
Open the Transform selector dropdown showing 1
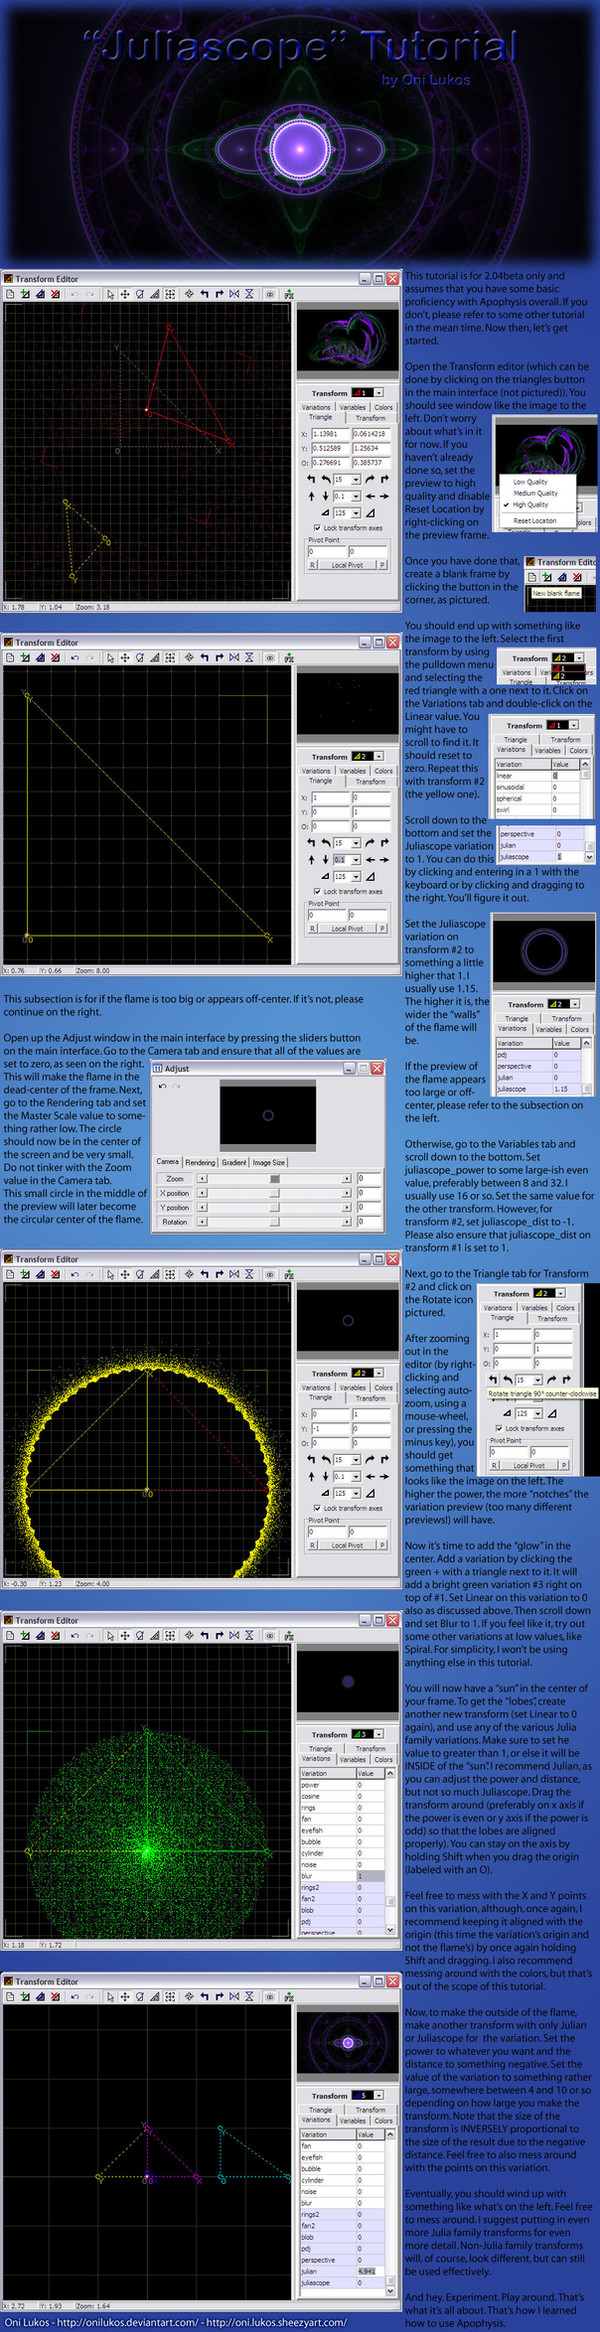click(x=379, y=393)
